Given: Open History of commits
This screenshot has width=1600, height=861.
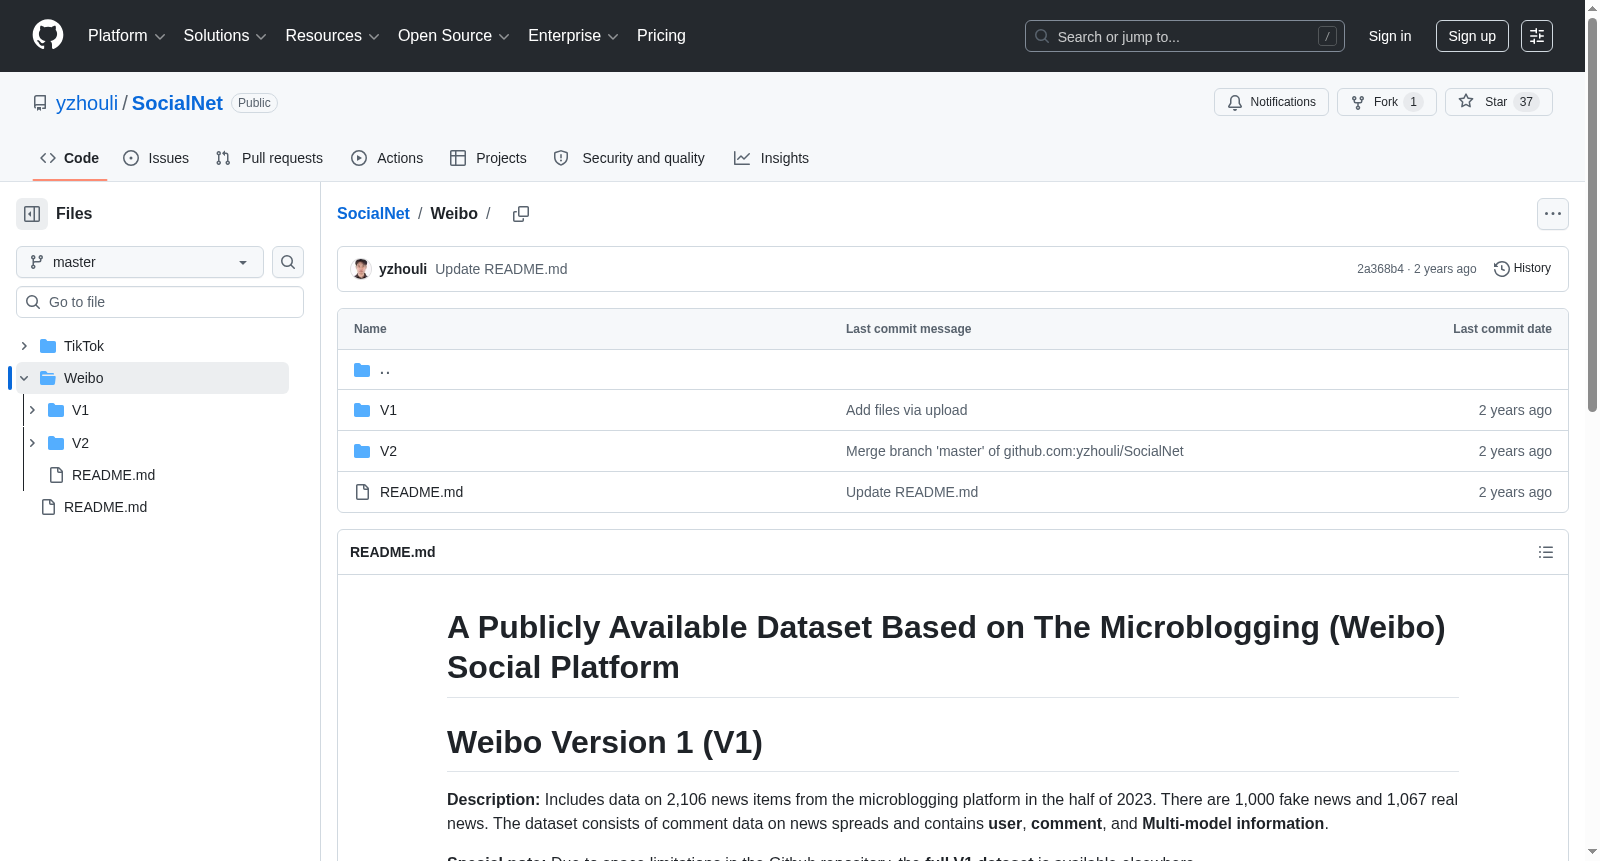Looking at the screenshot, I should [1522, 269].
